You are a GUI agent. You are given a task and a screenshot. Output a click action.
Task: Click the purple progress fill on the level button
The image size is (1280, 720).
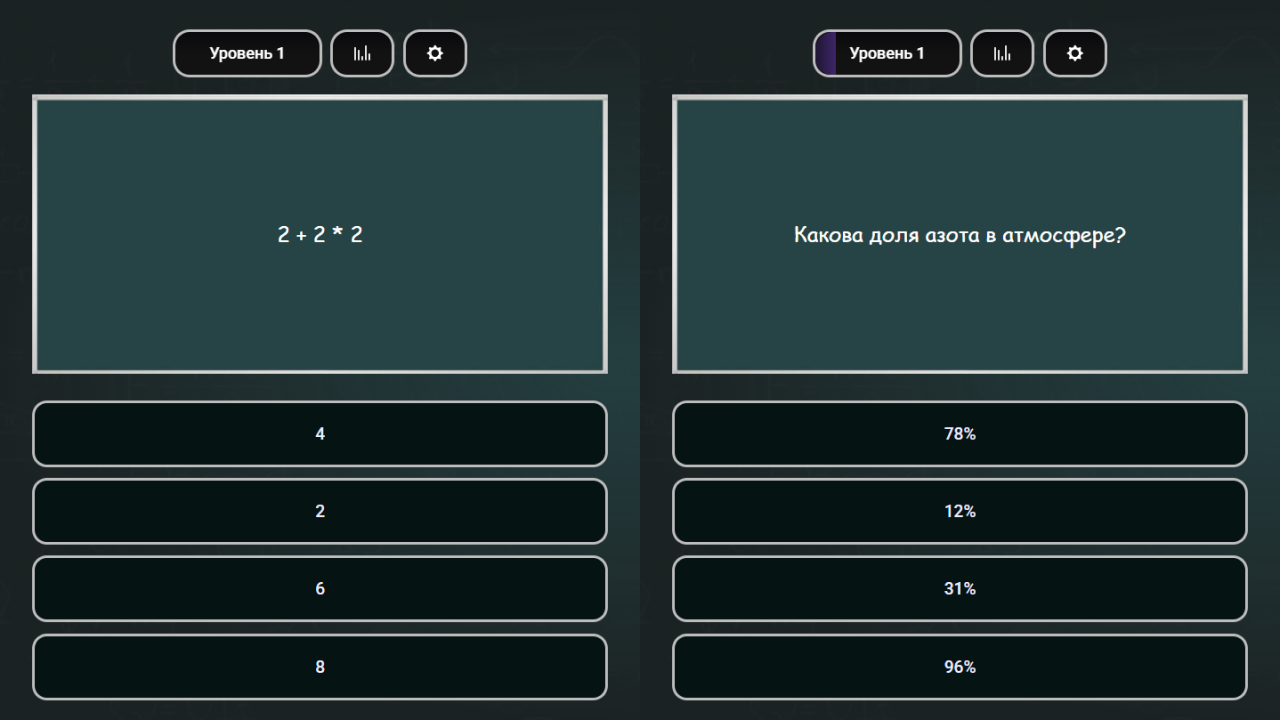826,53
